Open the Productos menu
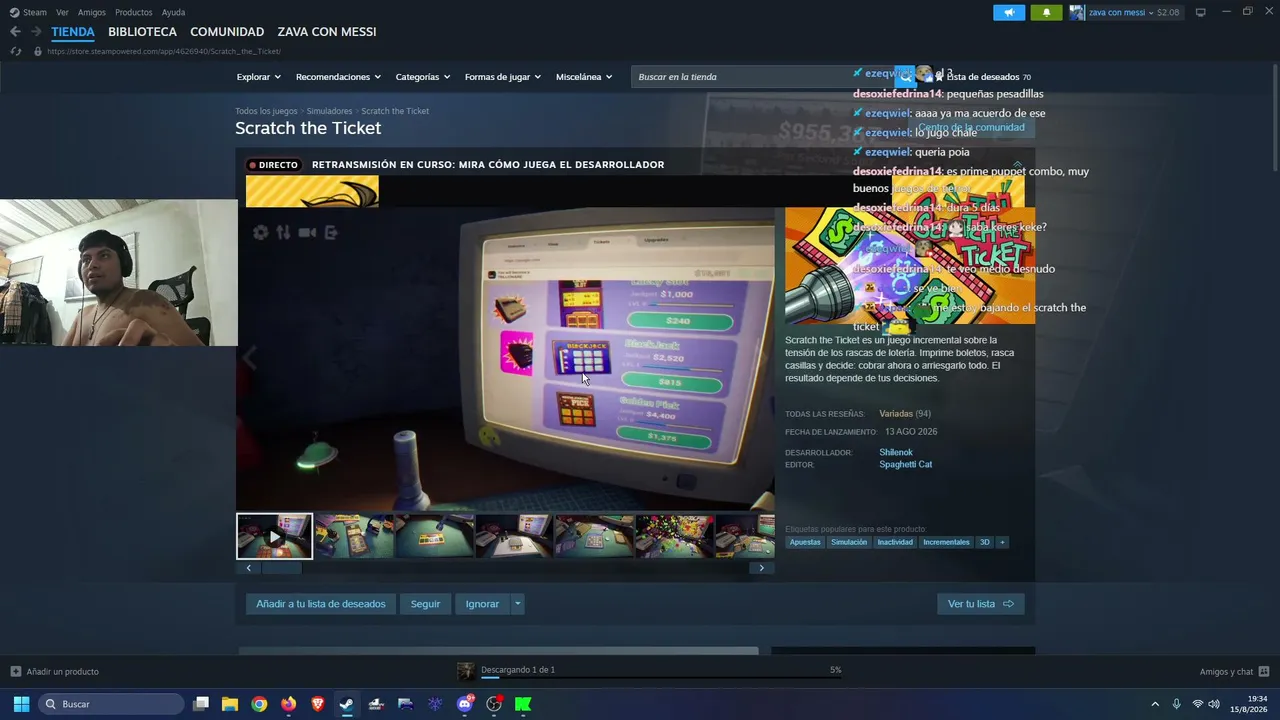Viewport: 1280px width, 720px height. pyautogui.click(x=134, y=12)
